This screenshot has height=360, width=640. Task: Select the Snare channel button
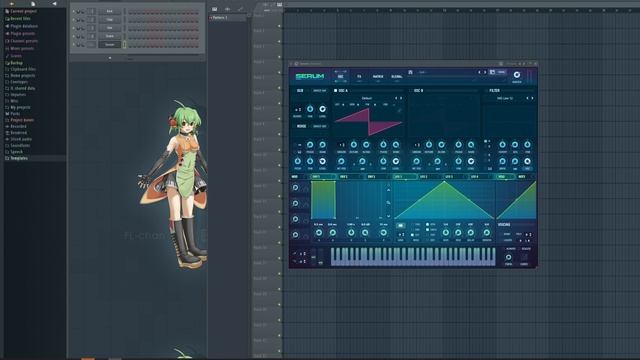(109, 36)
